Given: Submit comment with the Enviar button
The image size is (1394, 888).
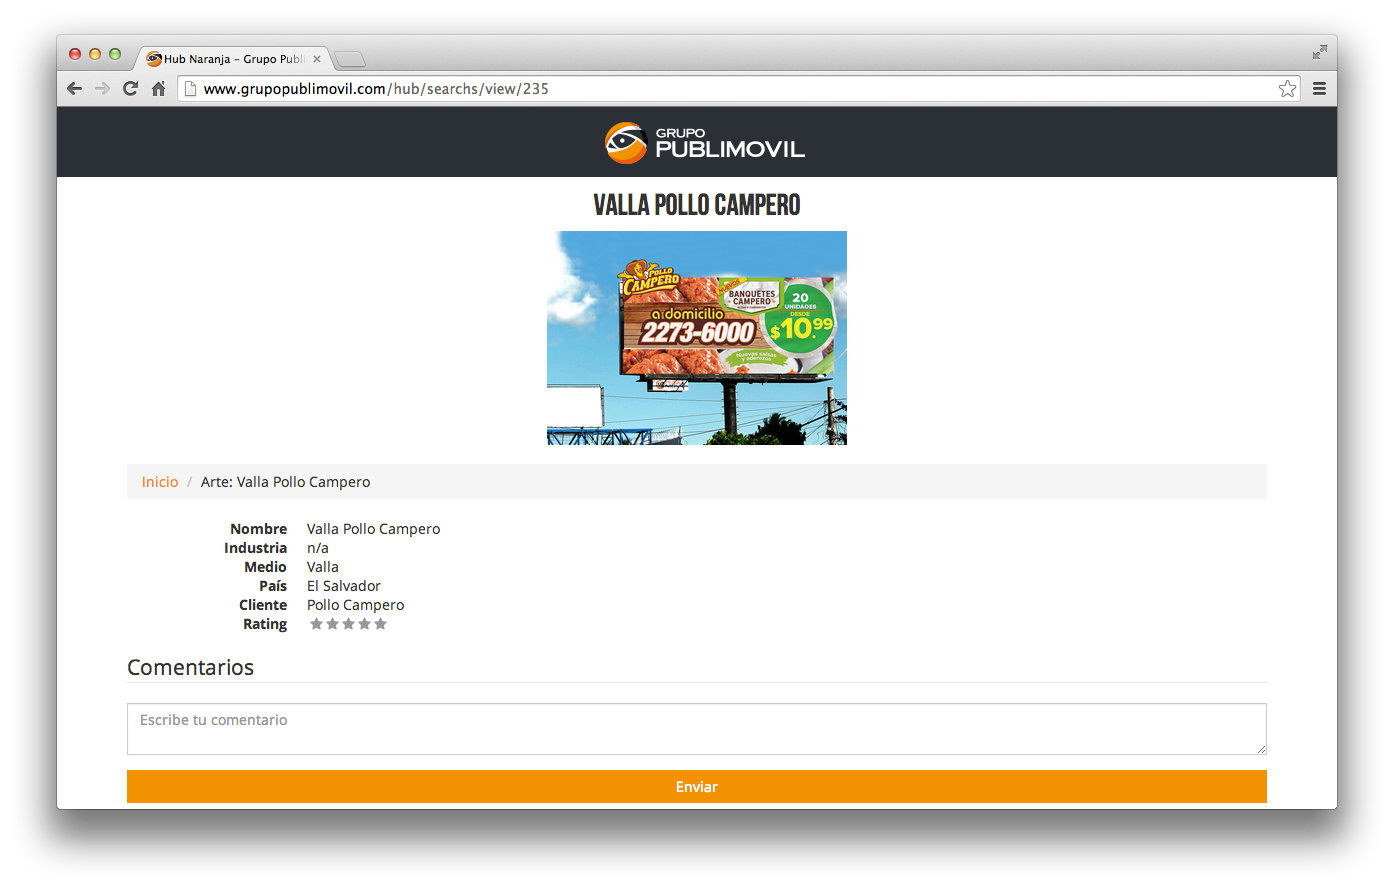Looking at the screenshot, I should coord(697,787).
